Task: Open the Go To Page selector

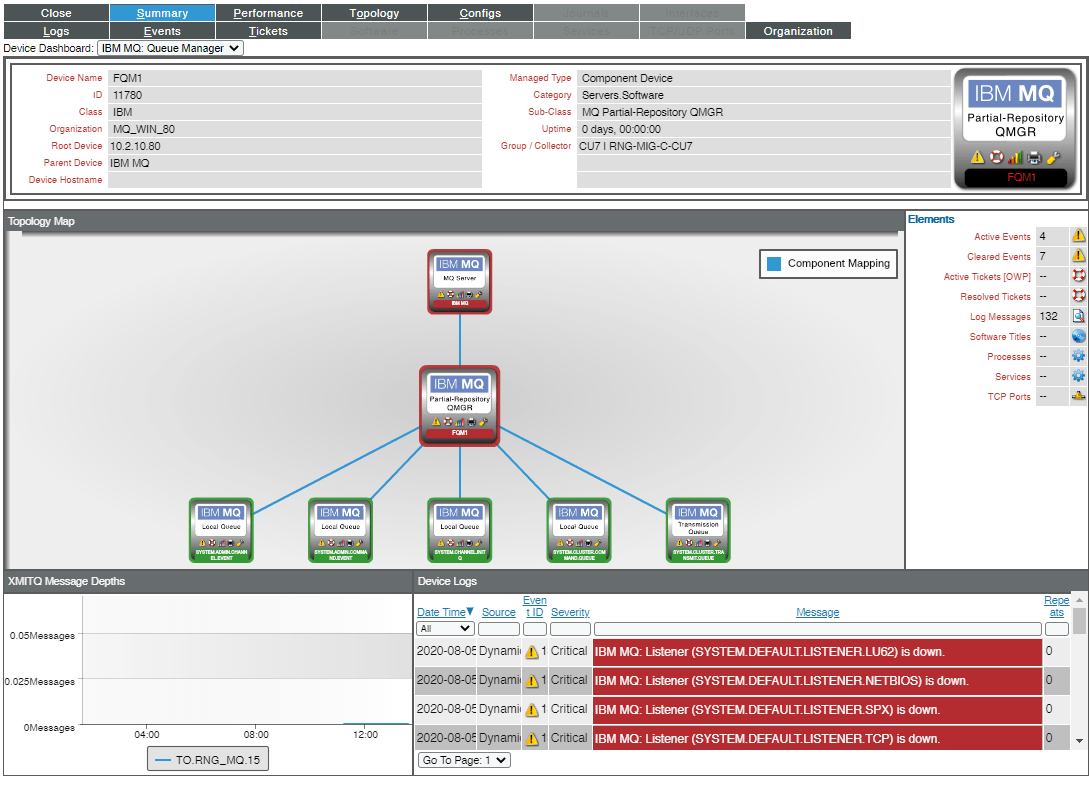Action: (x=463, y=759)
